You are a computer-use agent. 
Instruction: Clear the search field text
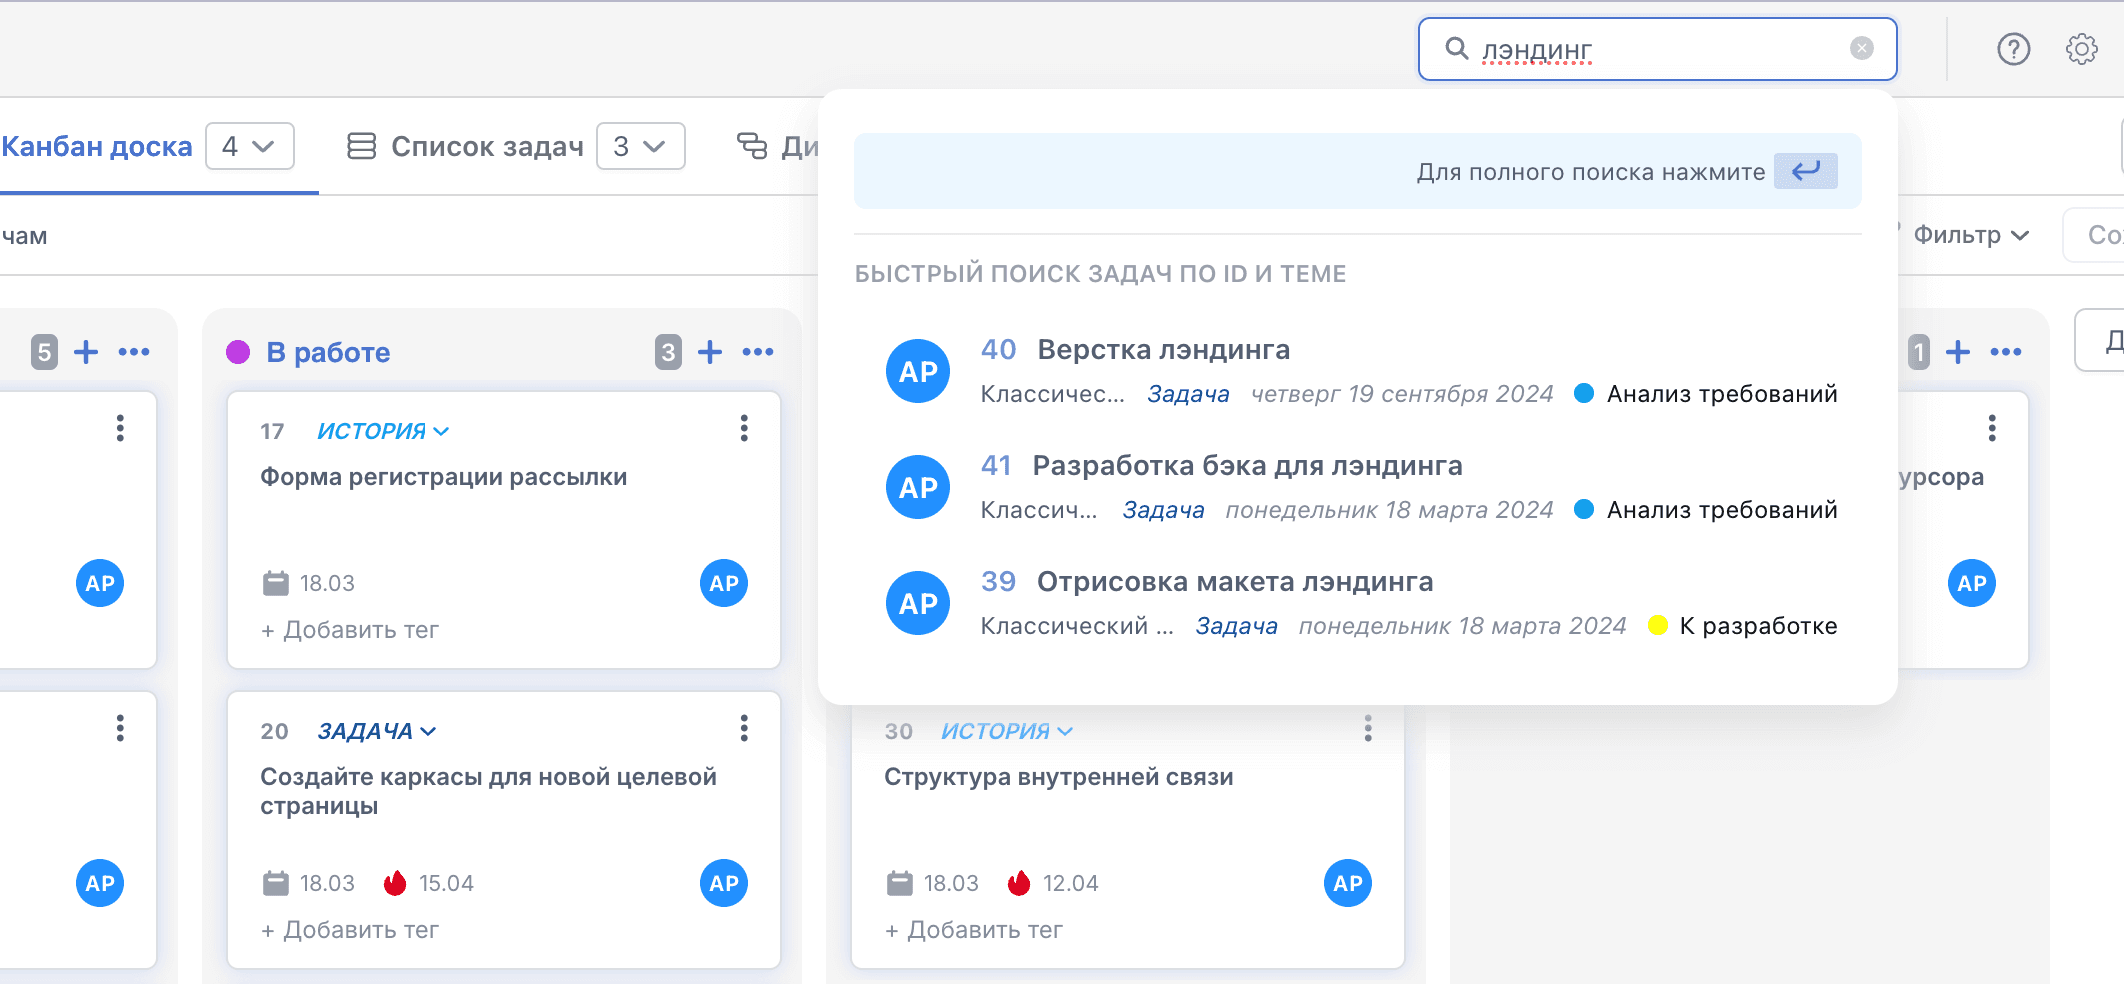[1861, 48]
